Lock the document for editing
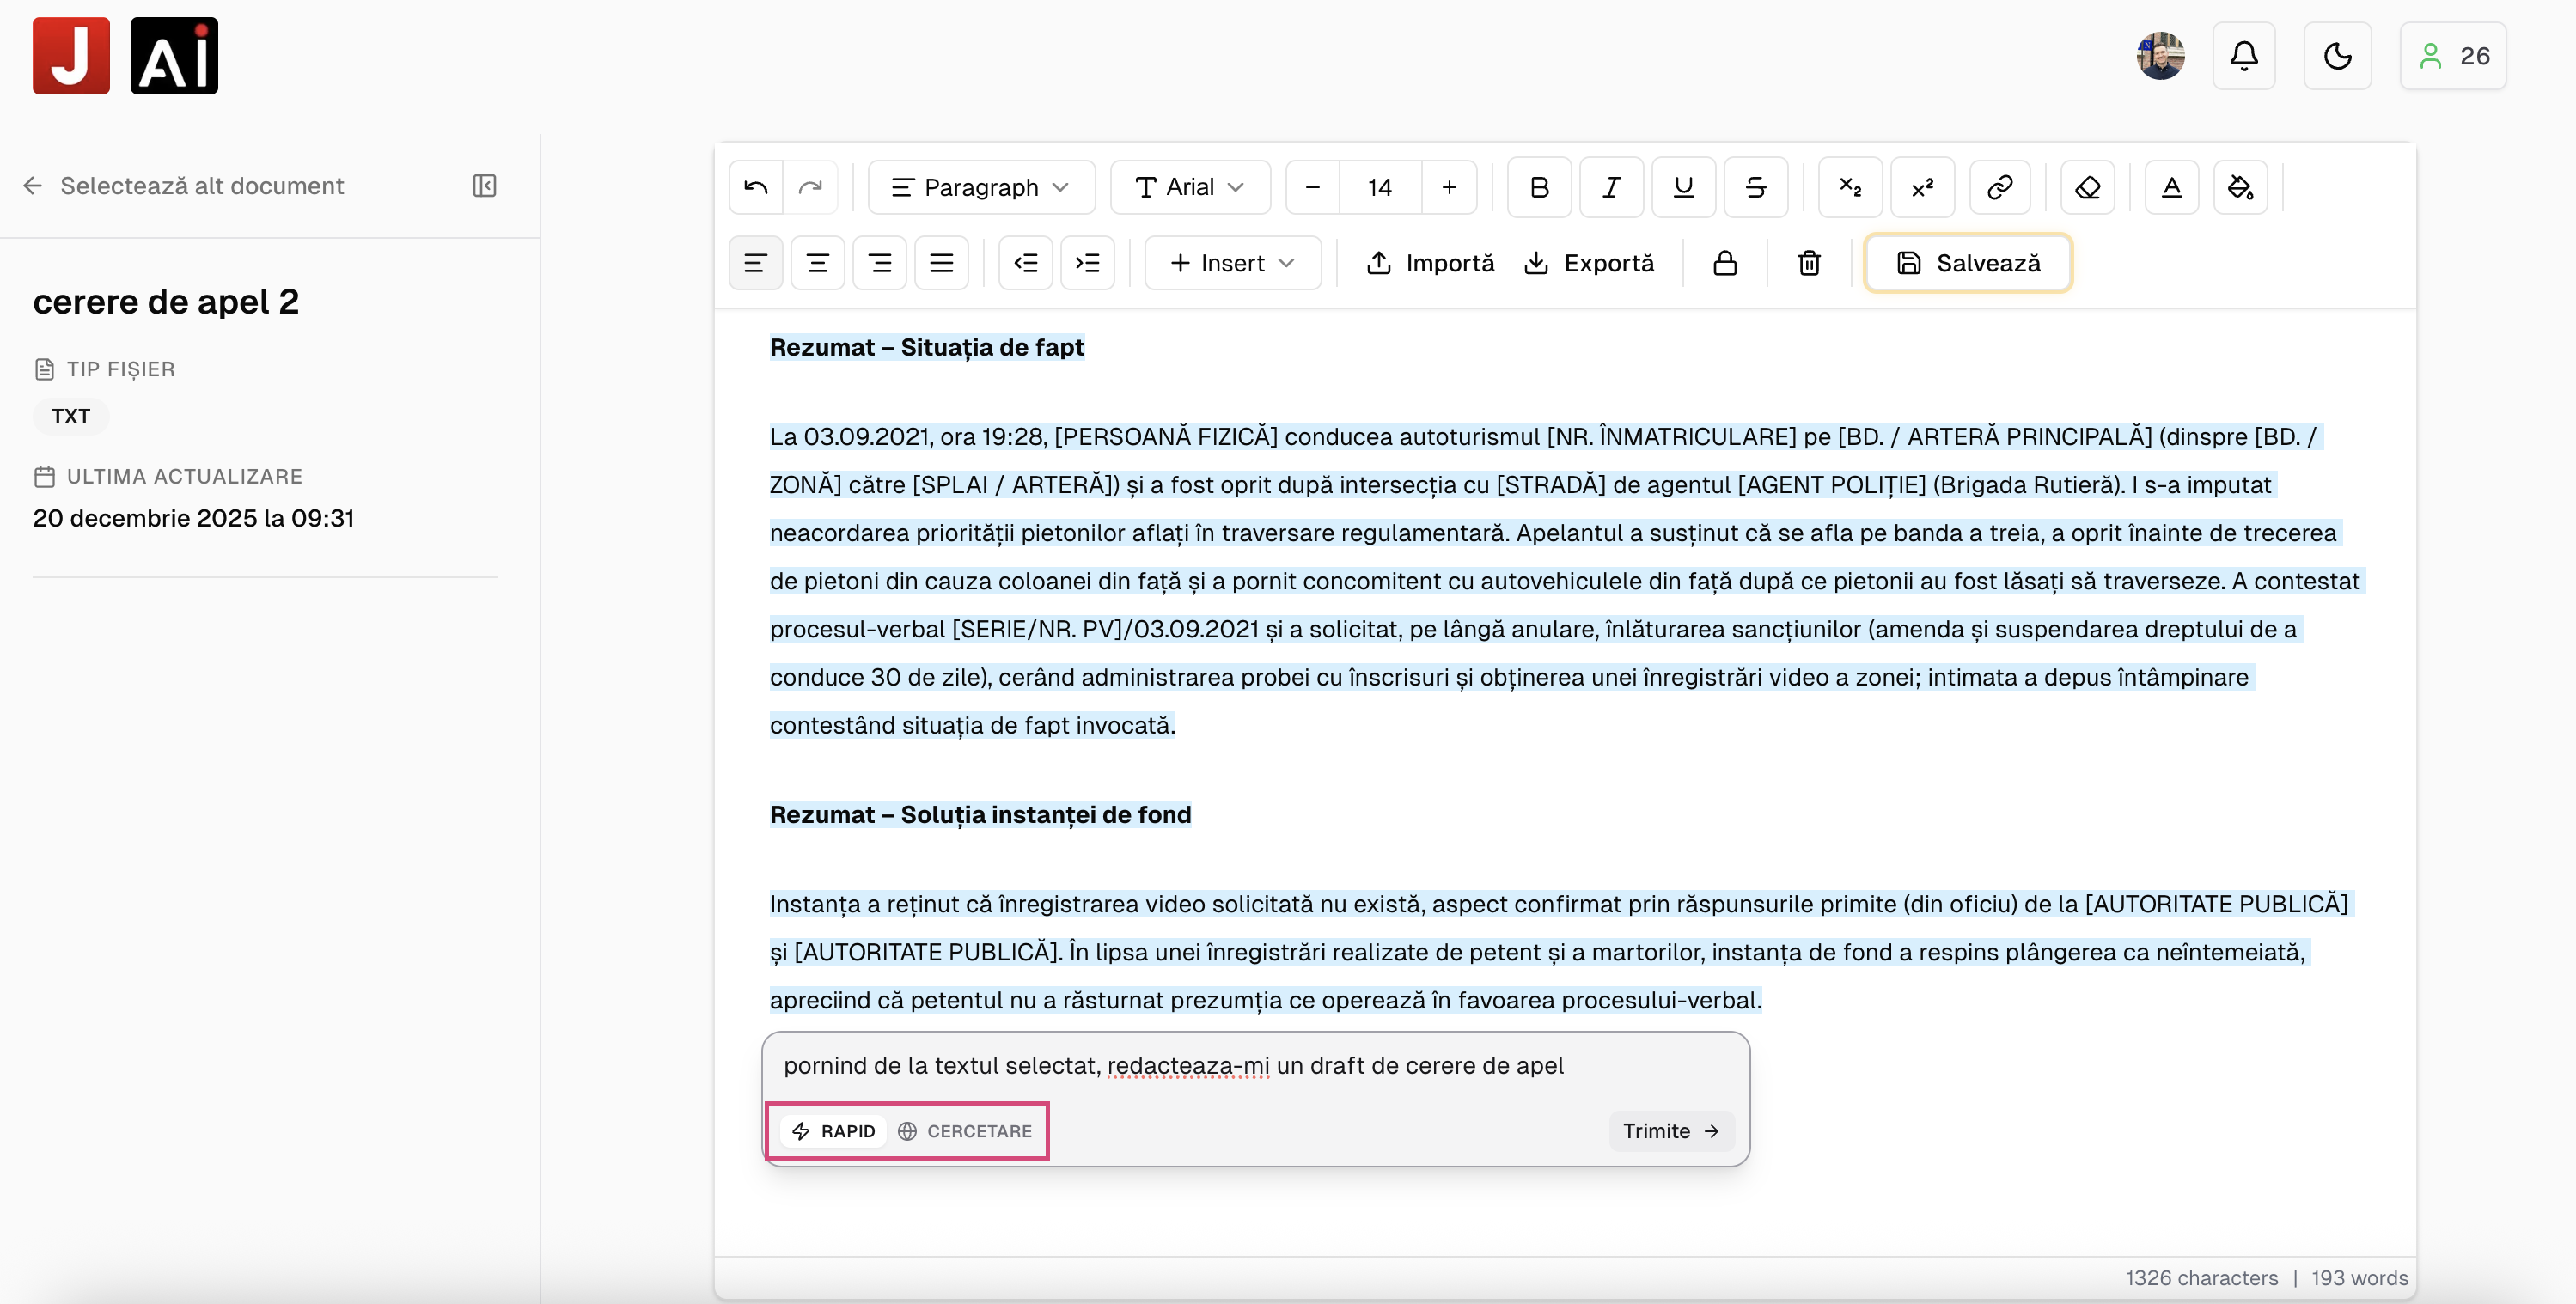Viewport: 2576px width, 1304px height. click(x=1724, y=263)
